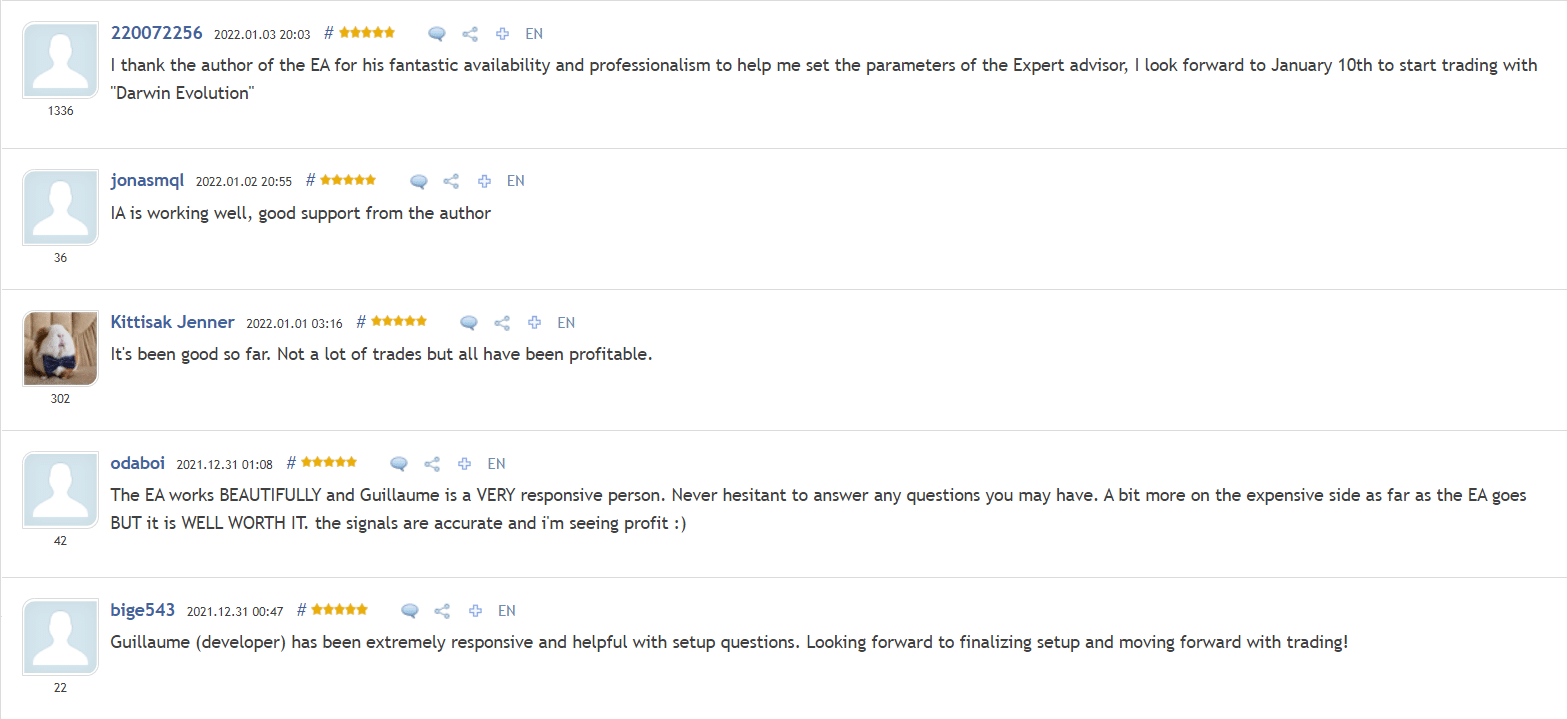This screenshot has height=719, width=1567.
Task: Toggle EN language on 220072256's review
Action: tap(534, 33)
